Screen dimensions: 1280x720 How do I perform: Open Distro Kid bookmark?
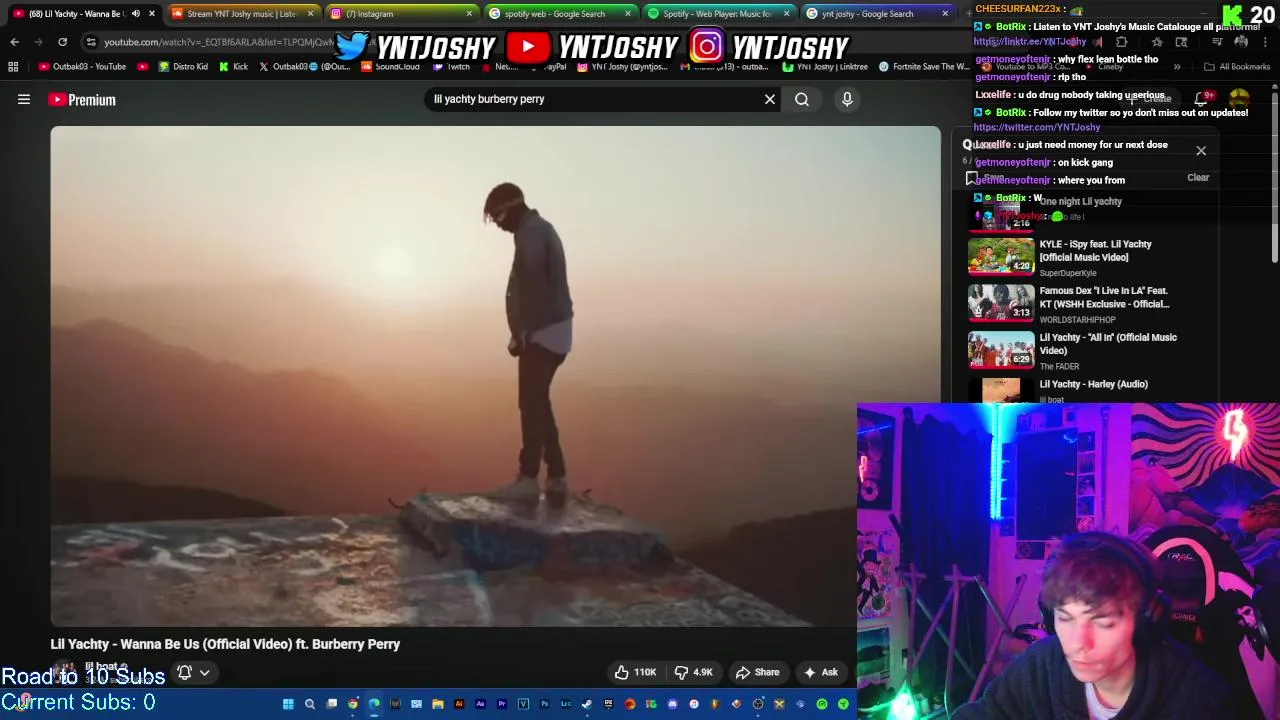pyautogui.click(x=183, y=67)
